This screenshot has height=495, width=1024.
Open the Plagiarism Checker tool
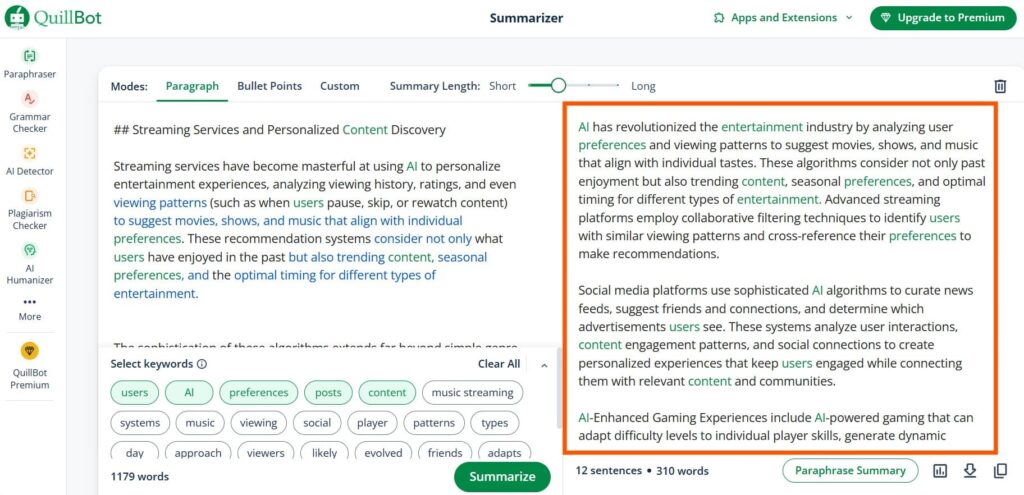tap(29, 209)
